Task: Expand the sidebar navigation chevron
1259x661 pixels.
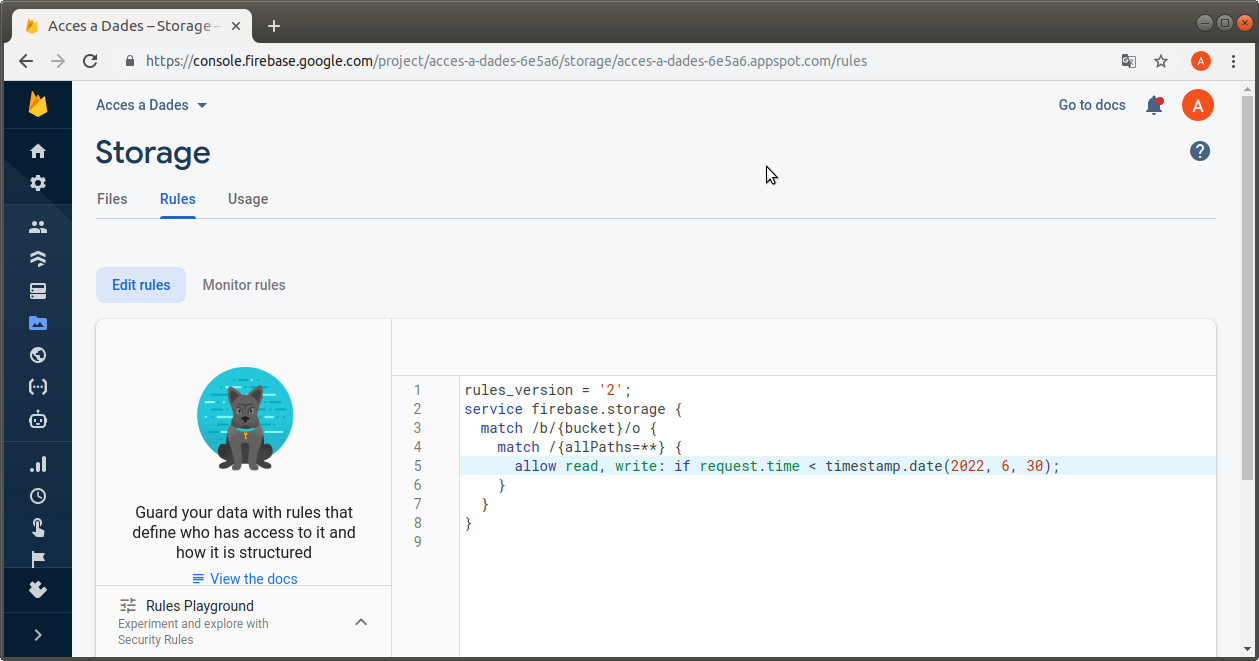Action: 38,635
